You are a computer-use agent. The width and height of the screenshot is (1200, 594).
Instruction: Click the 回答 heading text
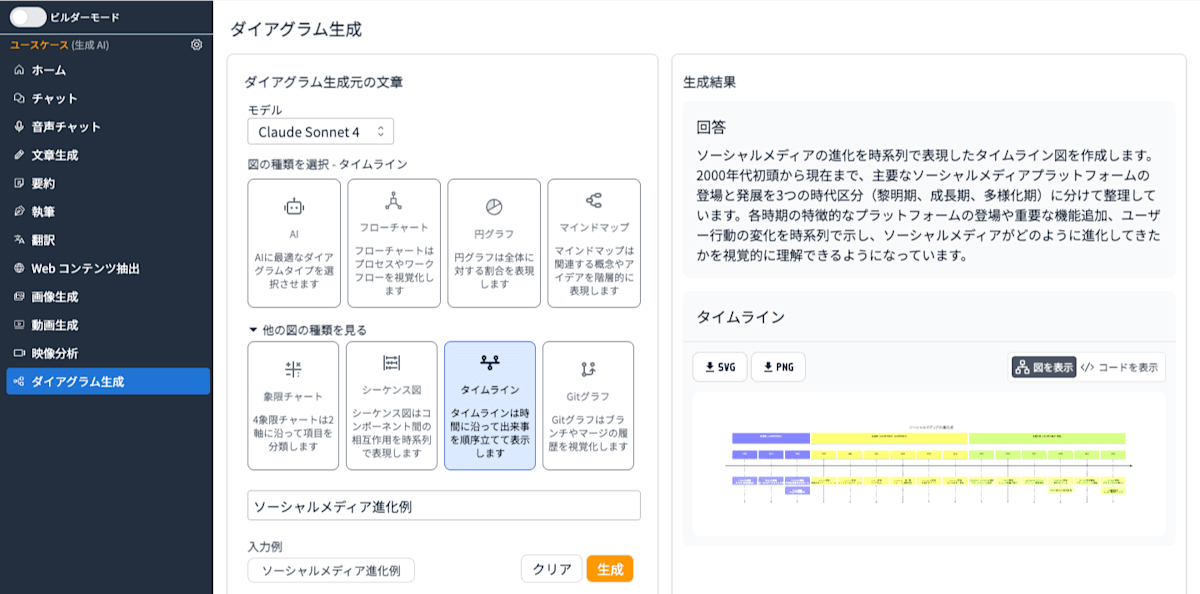pos(711,128)
